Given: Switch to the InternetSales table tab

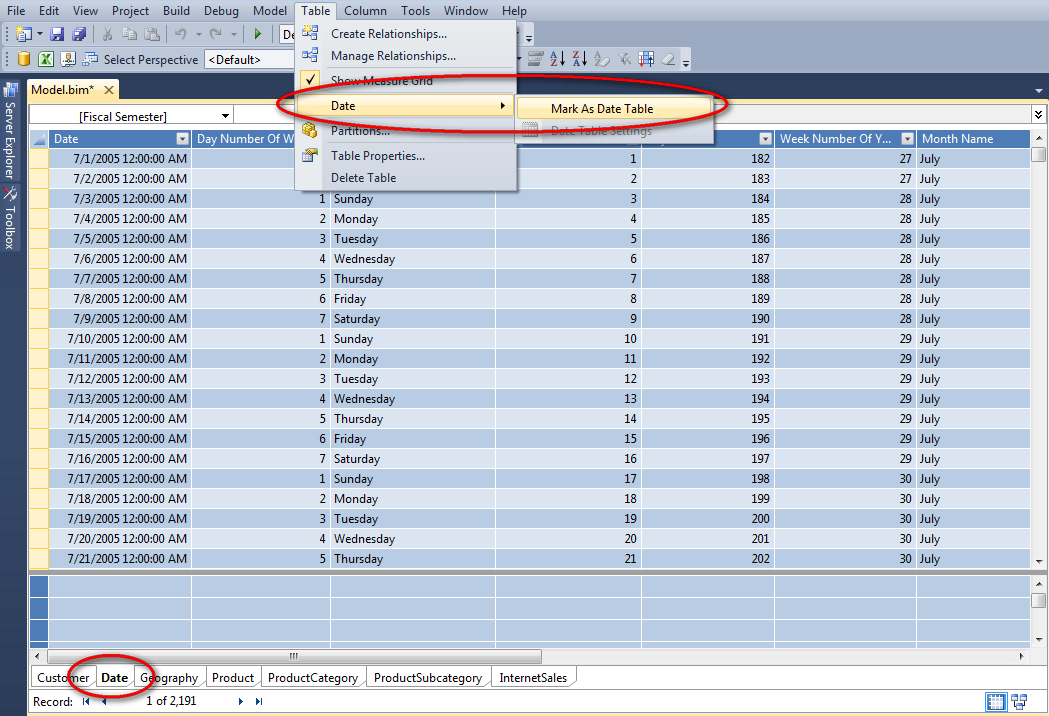Looking at the screenshot, I should [533, 678].
